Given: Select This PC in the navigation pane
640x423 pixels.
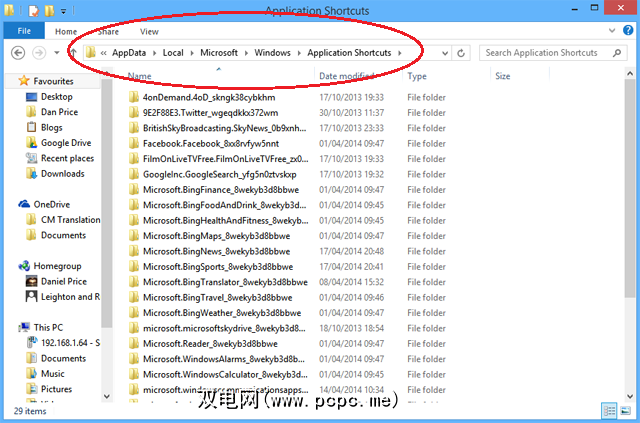Looking at the screenshot, I should (48, 327).
